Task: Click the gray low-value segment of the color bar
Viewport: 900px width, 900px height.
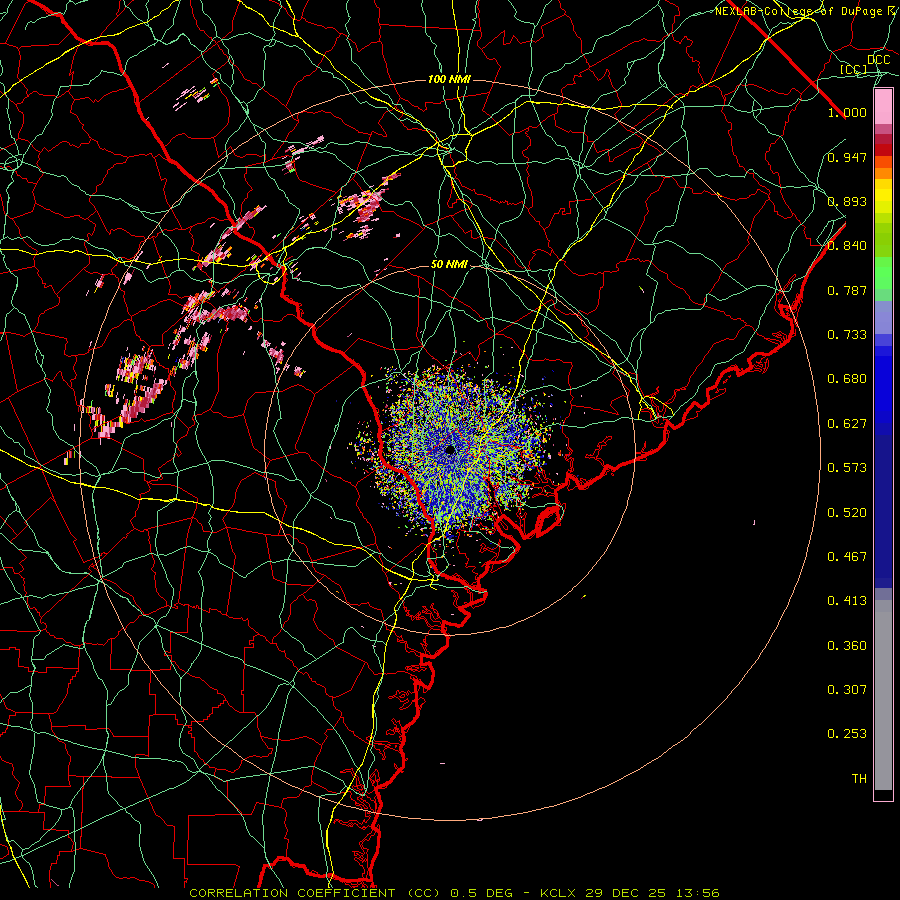Action: pos(883,695)
